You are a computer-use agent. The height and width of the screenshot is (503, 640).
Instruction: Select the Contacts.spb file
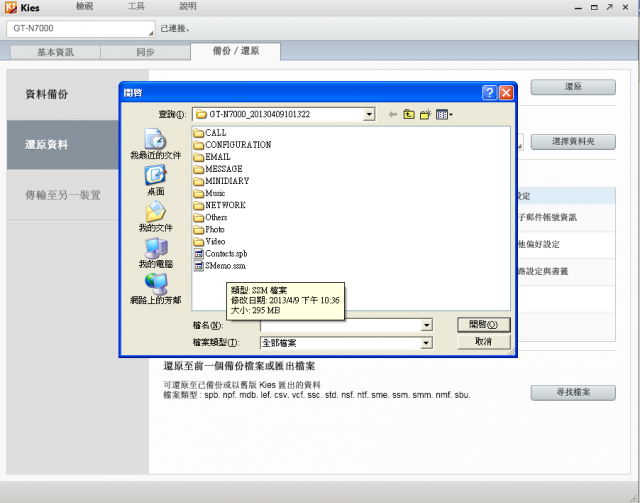point(220,254)
